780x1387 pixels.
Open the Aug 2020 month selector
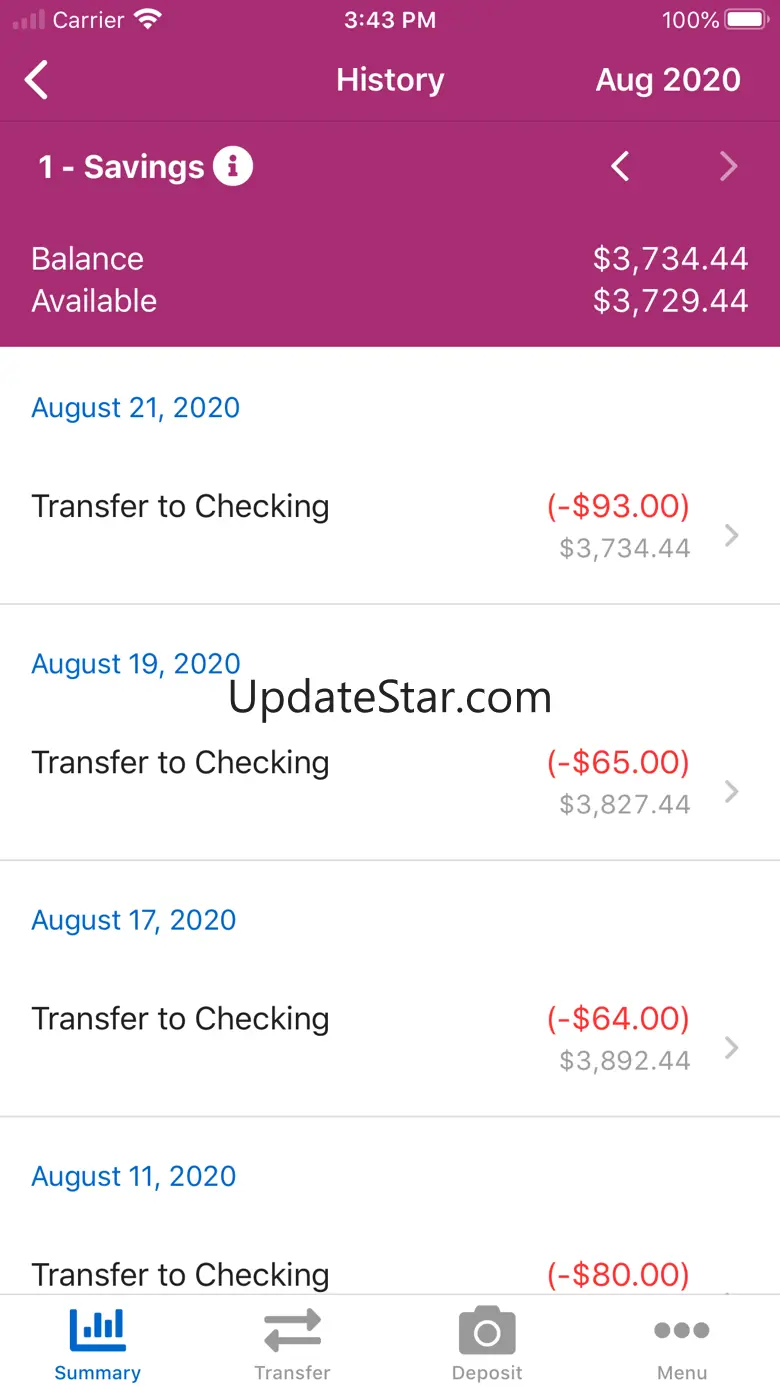coord(668,80)
